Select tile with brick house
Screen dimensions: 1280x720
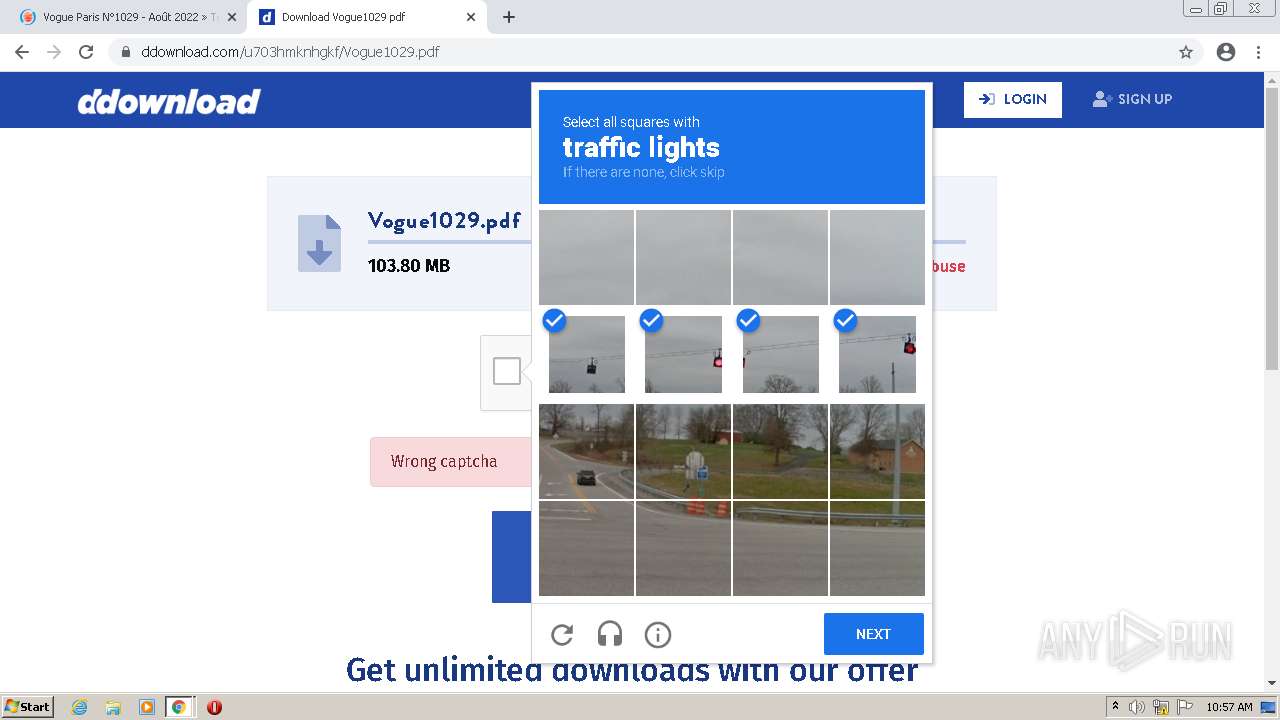pos(877,451)
